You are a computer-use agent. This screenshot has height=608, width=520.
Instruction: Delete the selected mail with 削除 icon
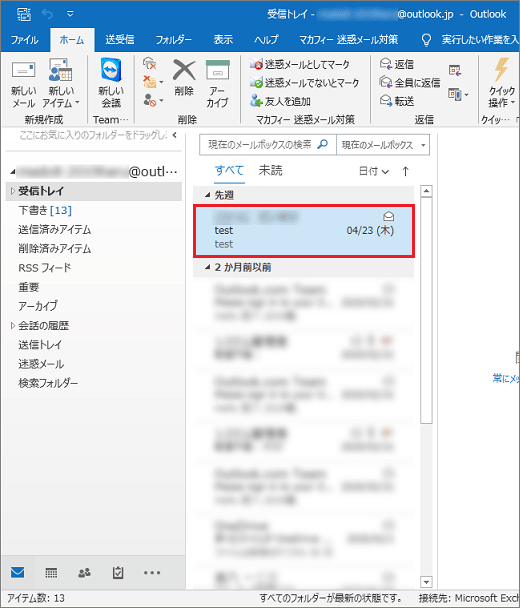184,78
